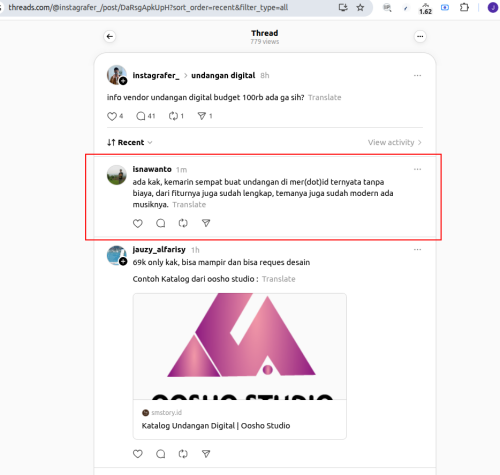Click the jauzy_alfarisy profile picture
Screen dimensions: 500x475
[x=116, y=255]
